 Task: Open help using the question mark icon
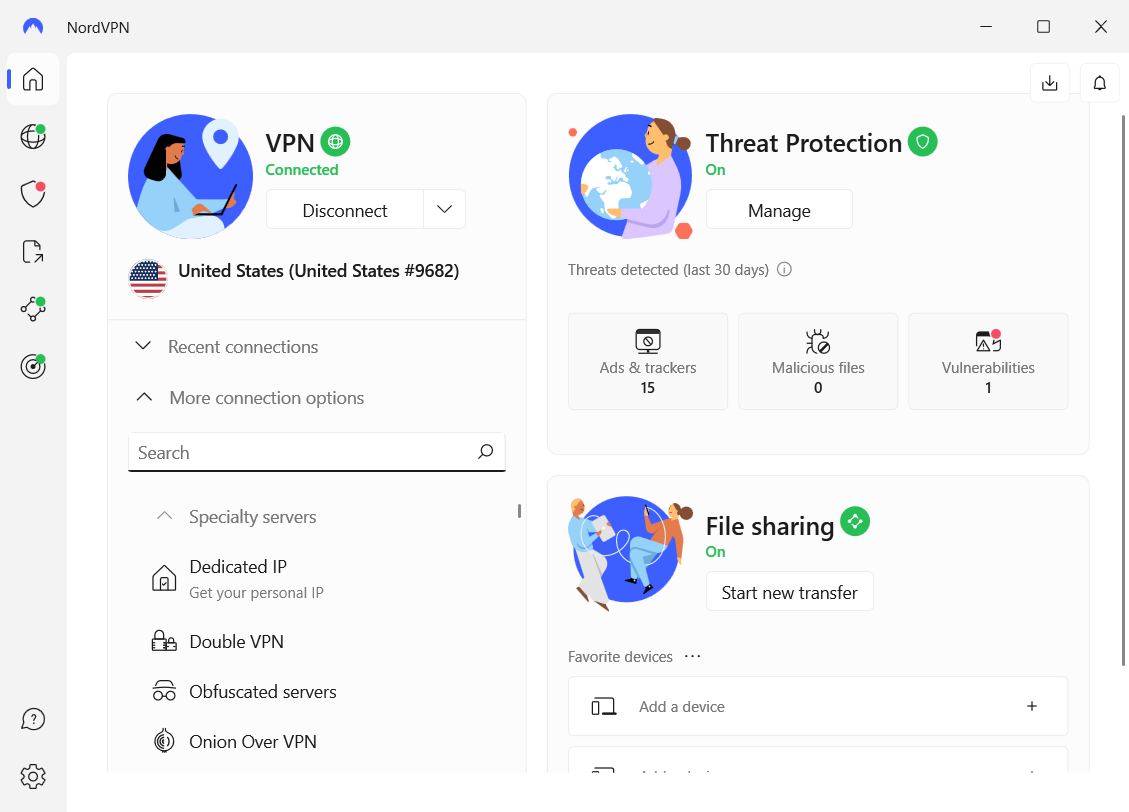tap(33, 718)
